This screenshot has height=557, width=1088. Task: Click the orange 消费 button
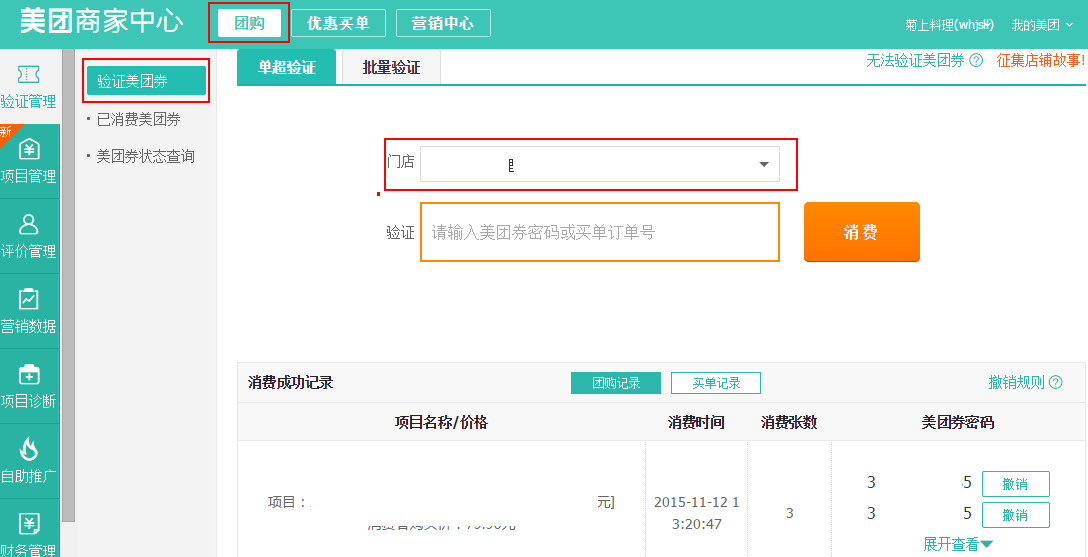pyautogui.click(x=862, y=232)
